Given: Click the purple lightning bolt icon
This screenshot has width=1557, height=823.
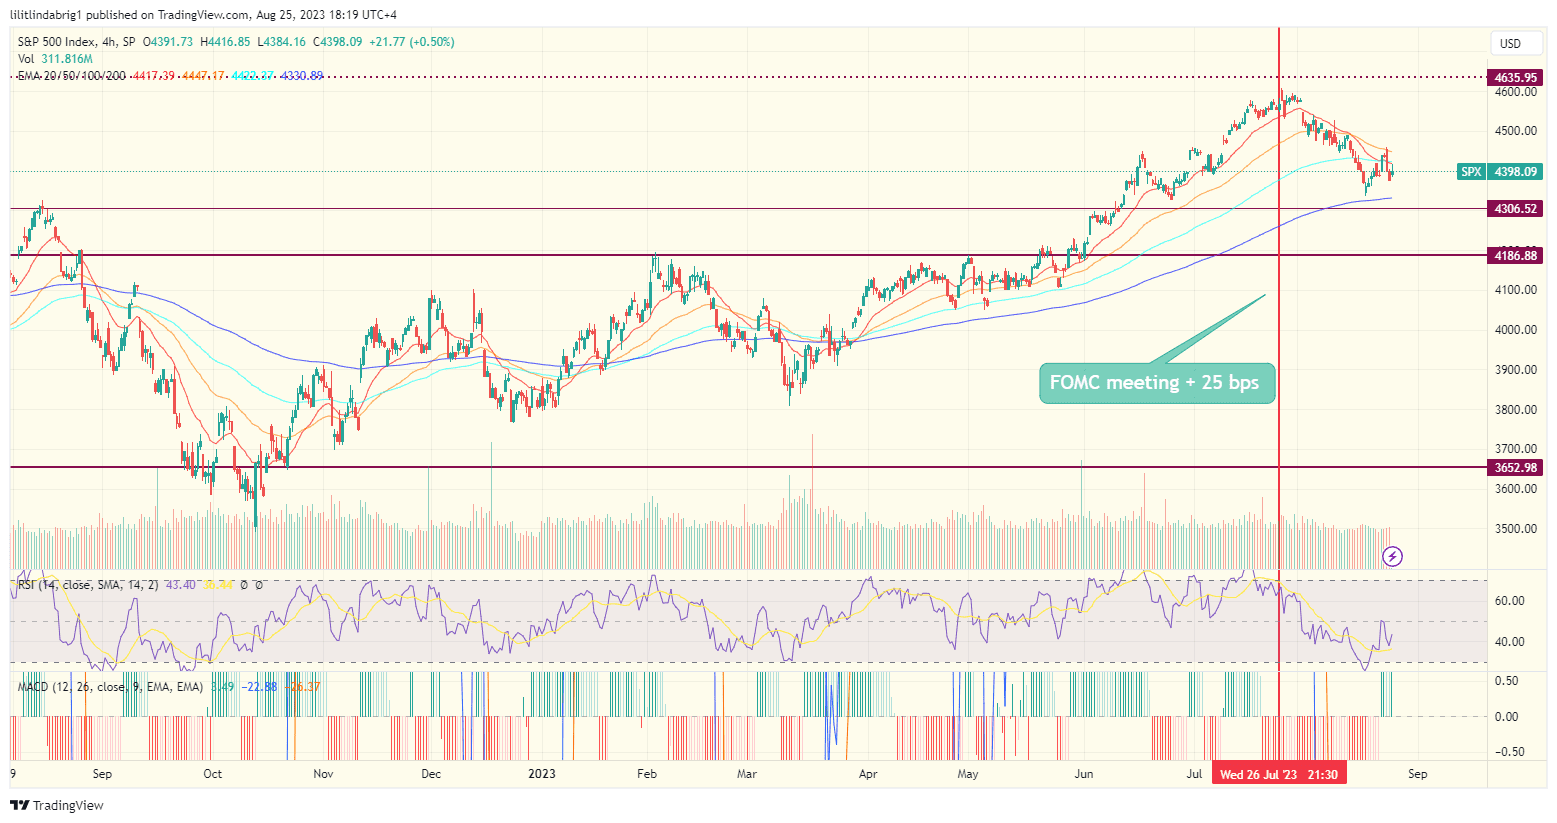Looking at the screenshot, I should (1392, 556).
